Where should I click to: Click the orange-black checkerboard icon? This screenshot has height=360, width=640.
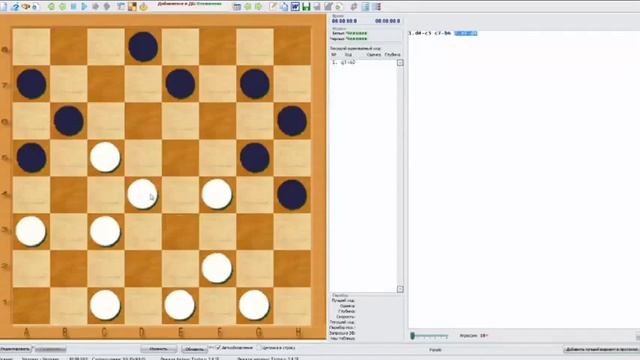point(132,7)
